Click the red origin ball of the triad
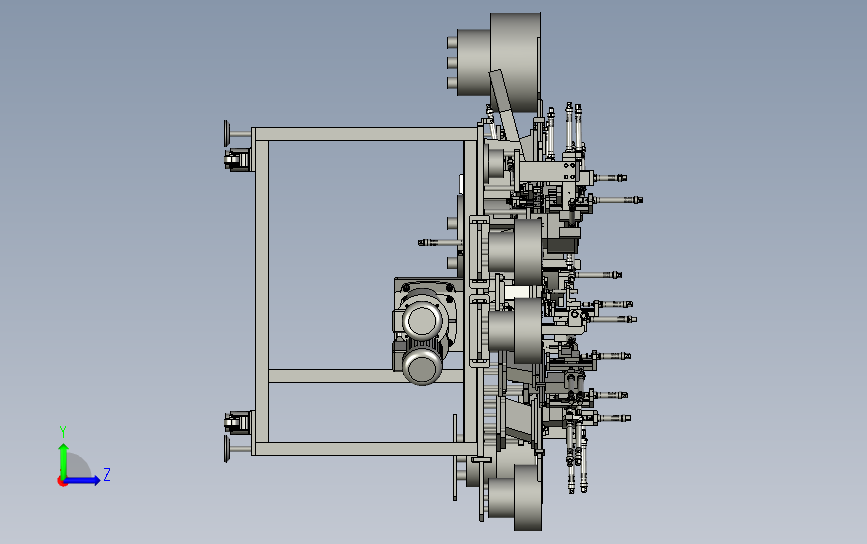This screenshot has height=544, width=867. [x=62, y=482]
